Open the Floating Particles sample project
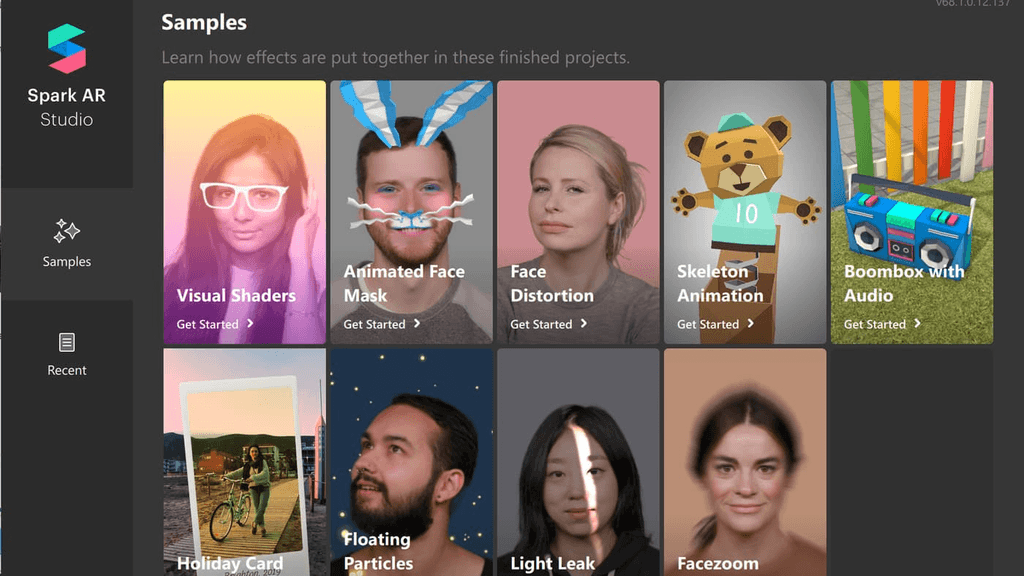The height and width of the screenshot is (576, 1024). 411,462
